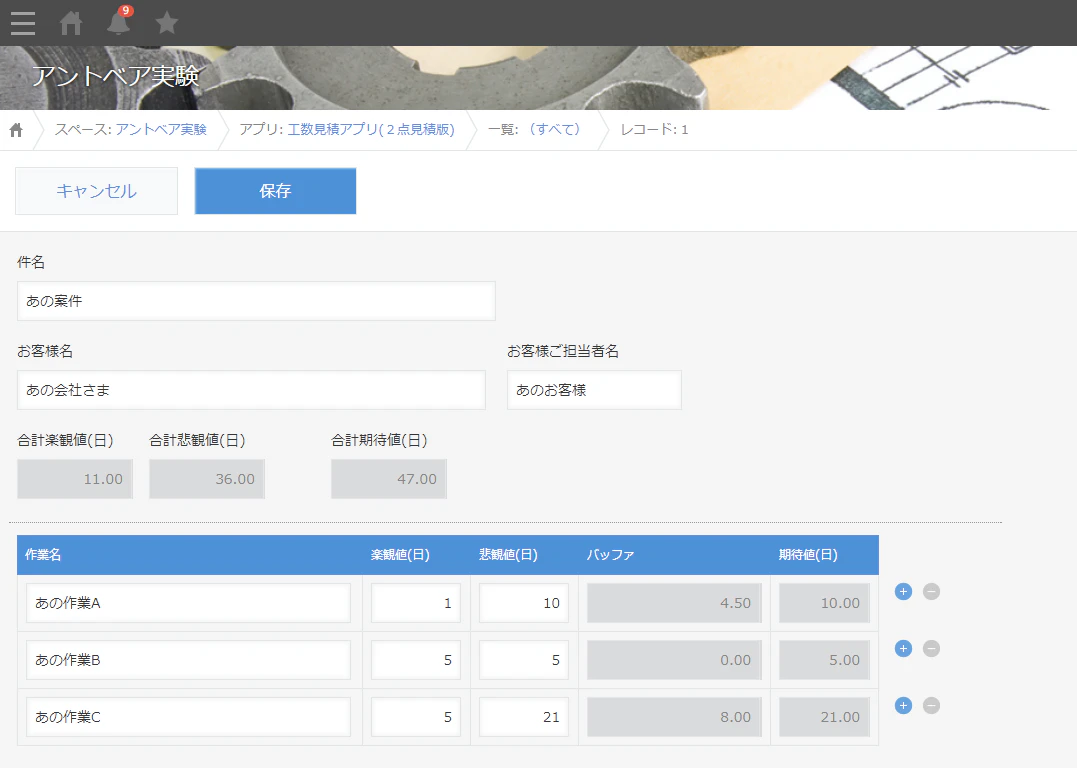Focus the お客様ご担当者名 field
The width and height of the screenshot is (1077, 768).
(594, 390)
